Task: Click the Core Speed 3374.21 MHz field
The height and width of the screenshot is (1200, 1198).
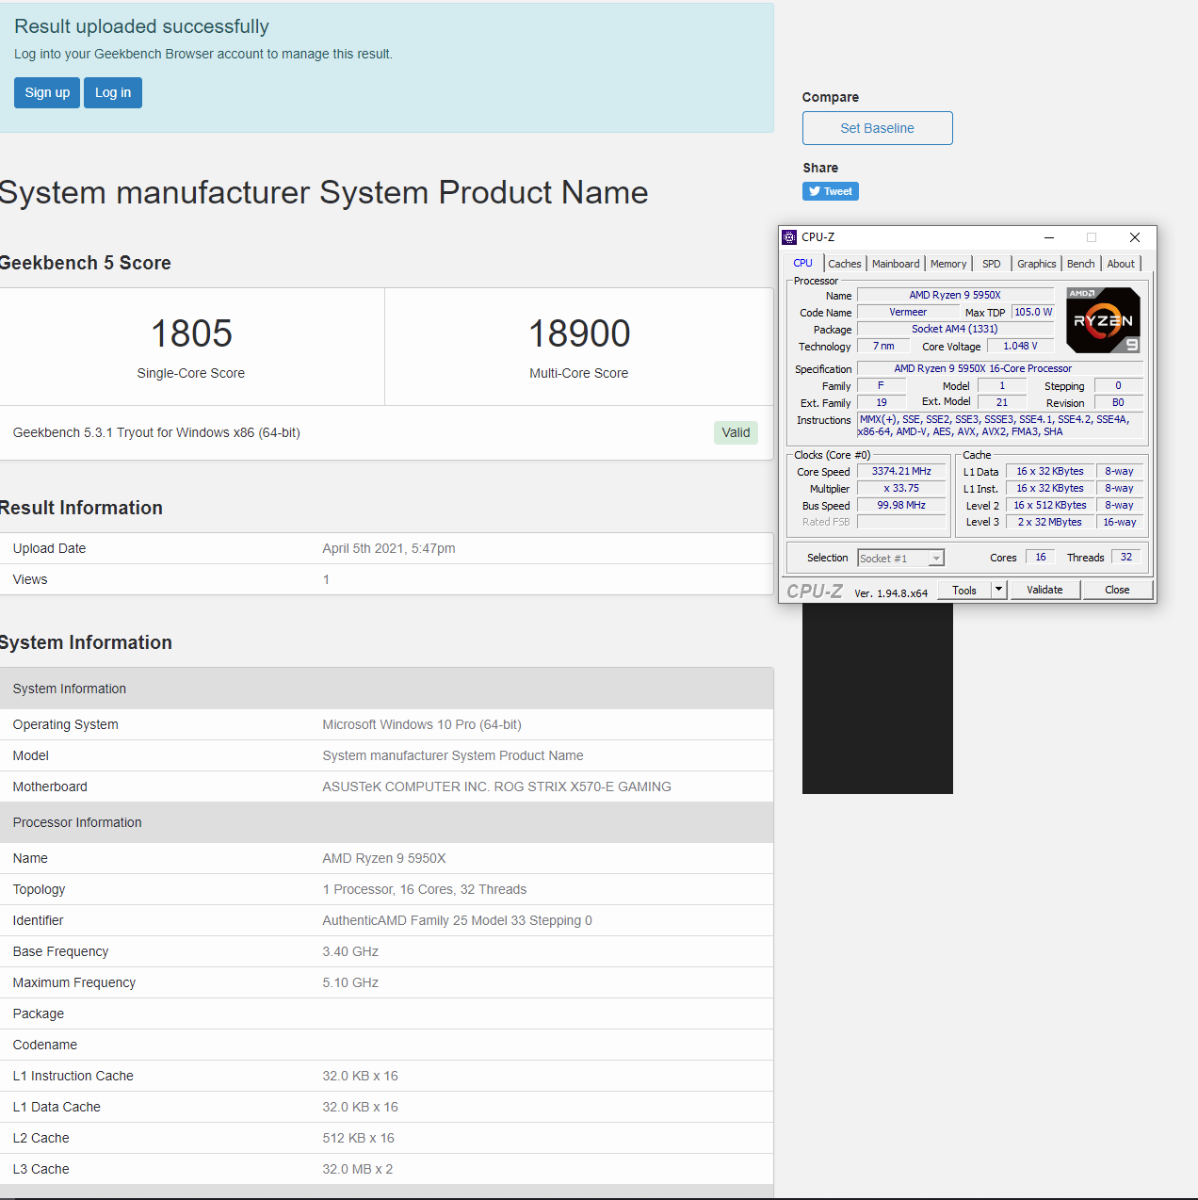Action: [901, 471]
